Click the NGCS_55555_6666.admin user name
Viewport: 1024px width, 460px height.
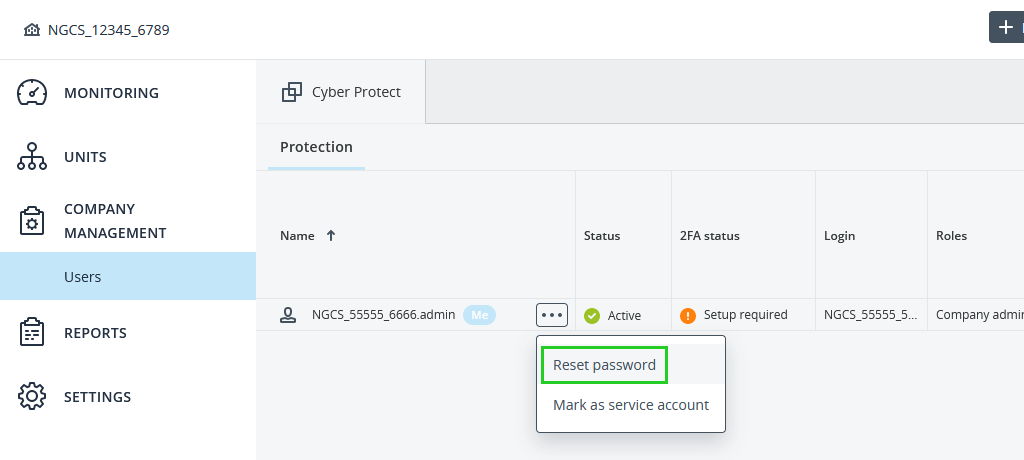[383, 315]
